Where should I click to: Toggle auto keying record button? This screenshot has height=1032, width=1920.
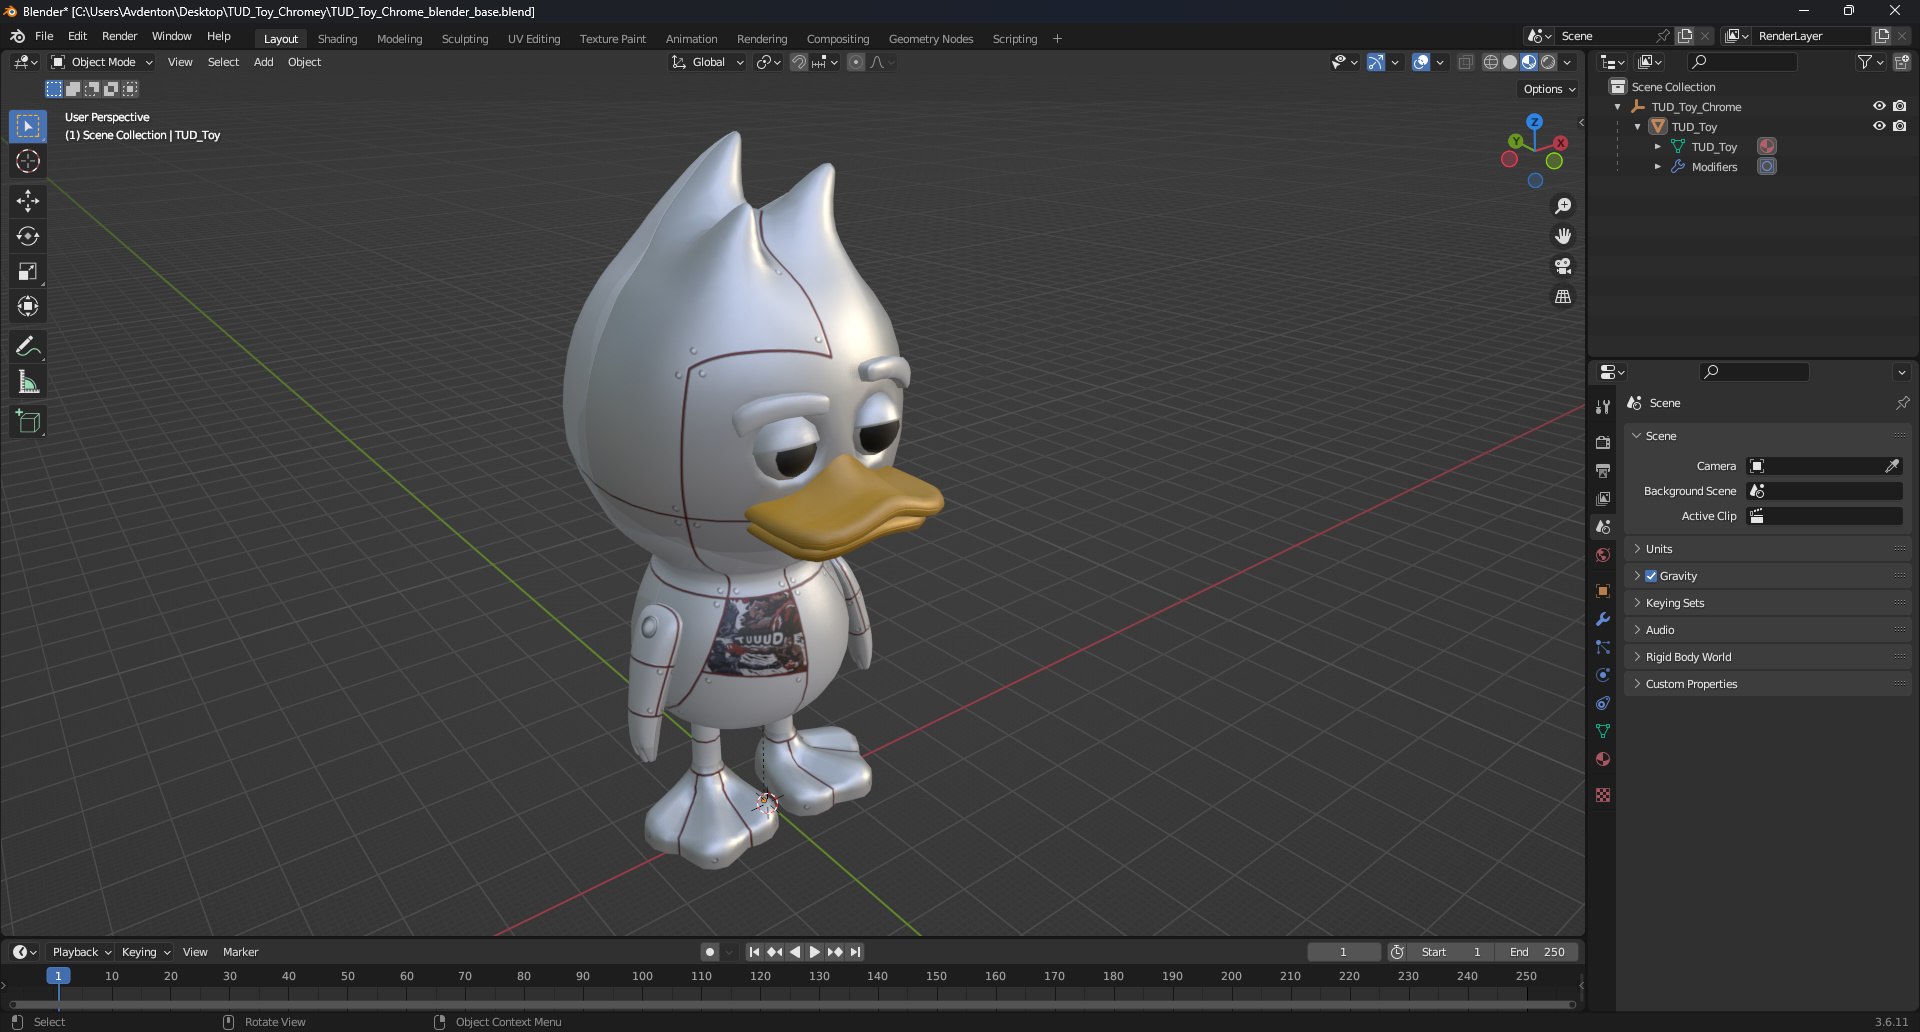click(710, 952)
